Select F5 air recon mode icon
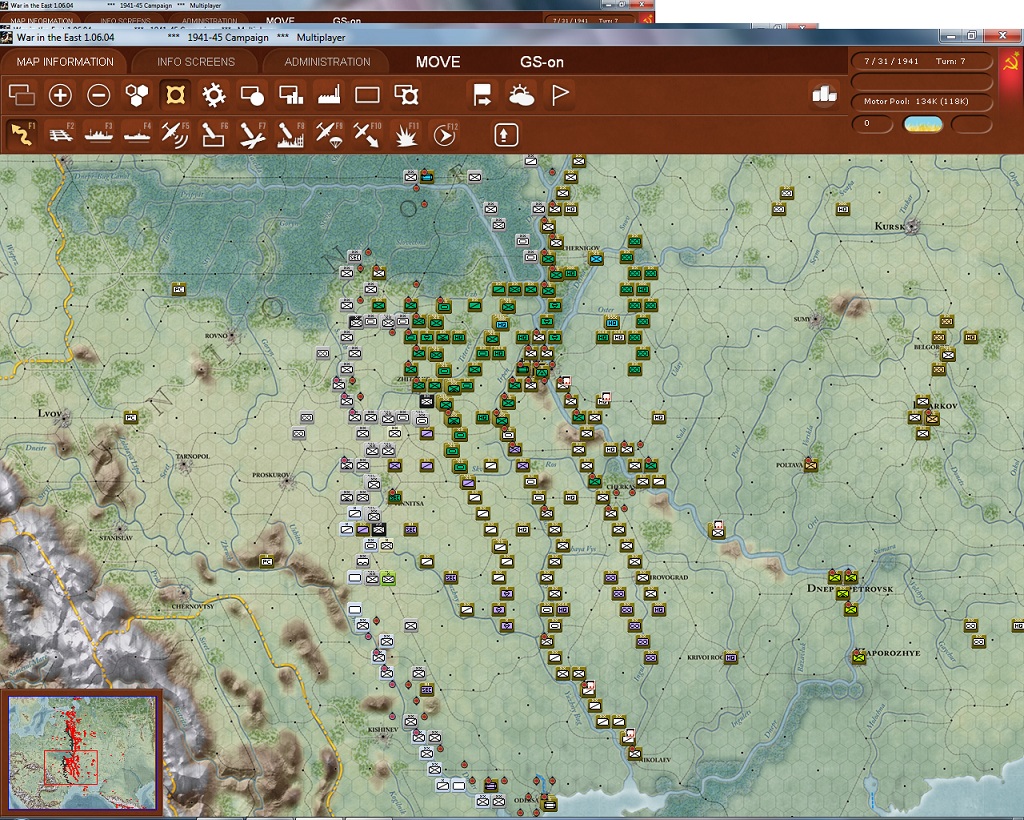The image size is (1024, 820). pyautogui.click(x=175, y=134)
